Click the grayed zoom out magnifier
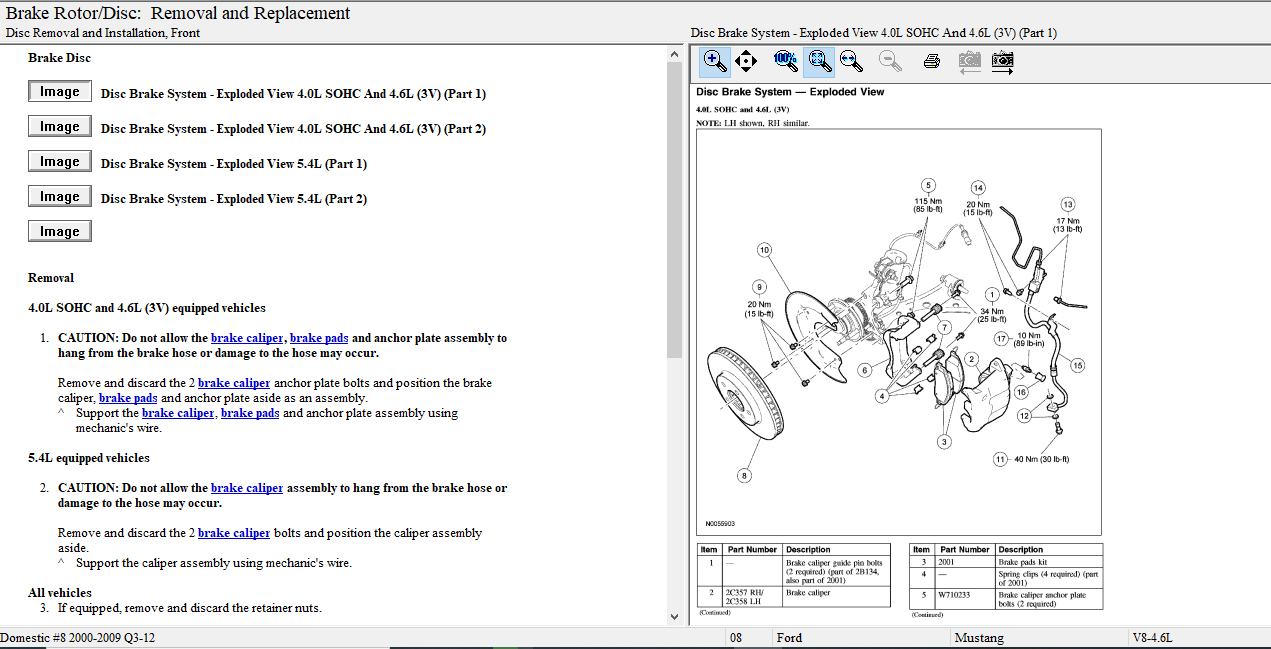The width and height of the screenshot is (1271, 649). click(x=889, y=62)
